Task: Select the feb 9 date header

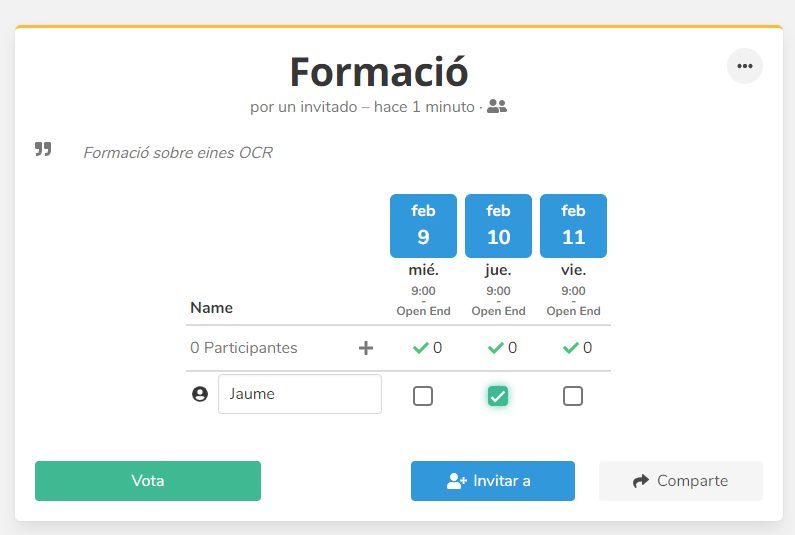Action: pos(423,226)
